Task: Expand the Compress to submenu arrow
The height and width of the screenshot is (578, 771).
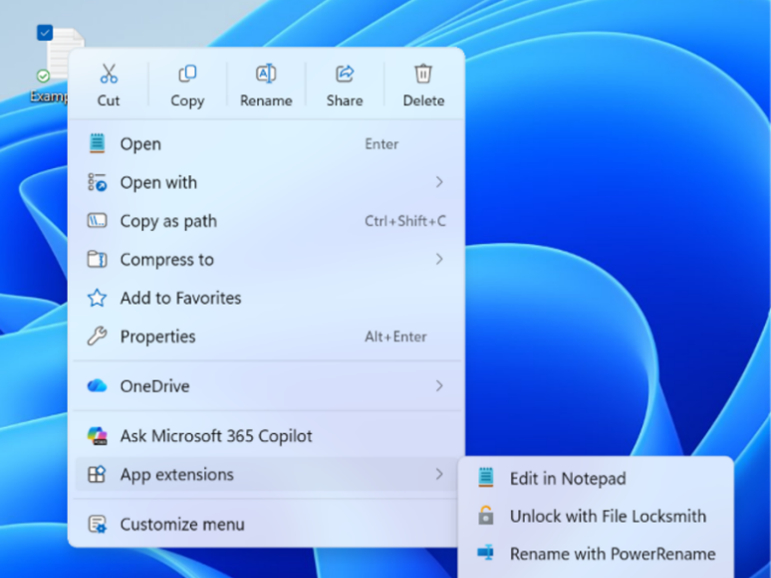Action: tap(439, 259)
